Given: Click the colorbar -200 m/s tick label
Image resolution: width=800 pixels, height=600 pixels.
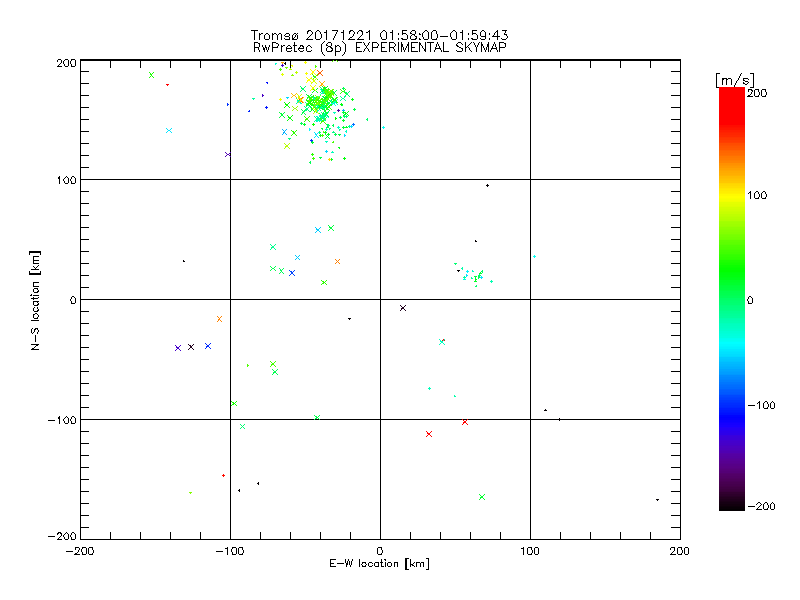Looking at the screenshot, I should pyautogui.click(x=761, y=506).
